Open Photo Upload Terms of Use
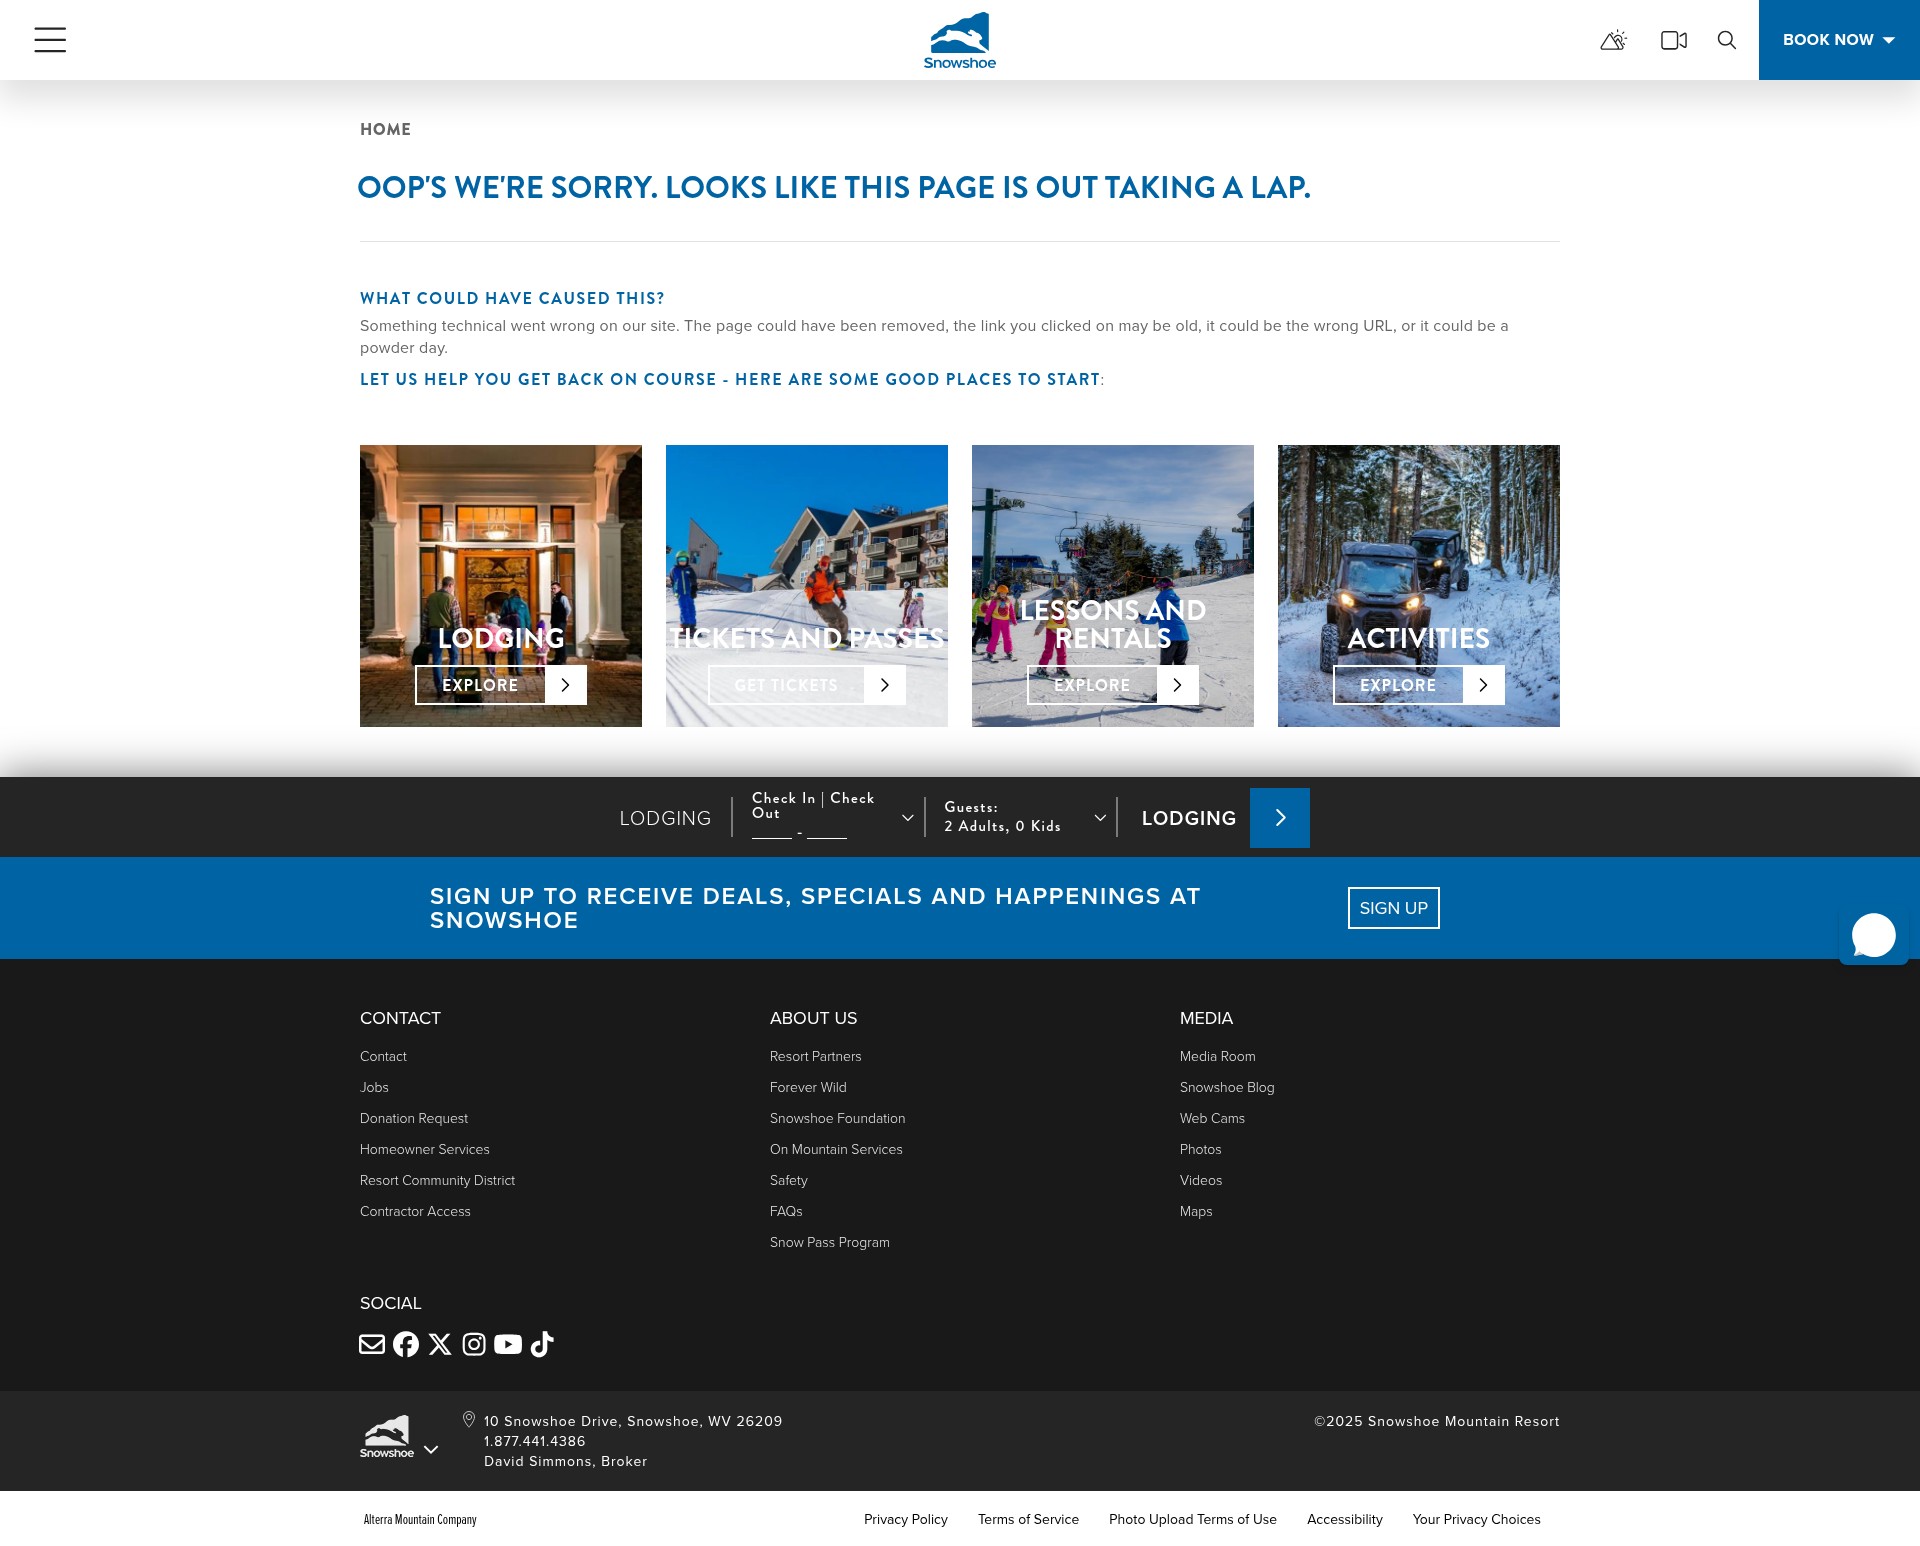 1193,1519
